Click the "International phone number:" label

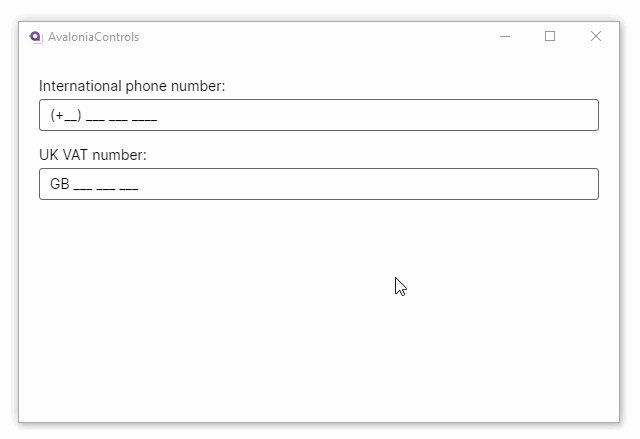point(132,86)
